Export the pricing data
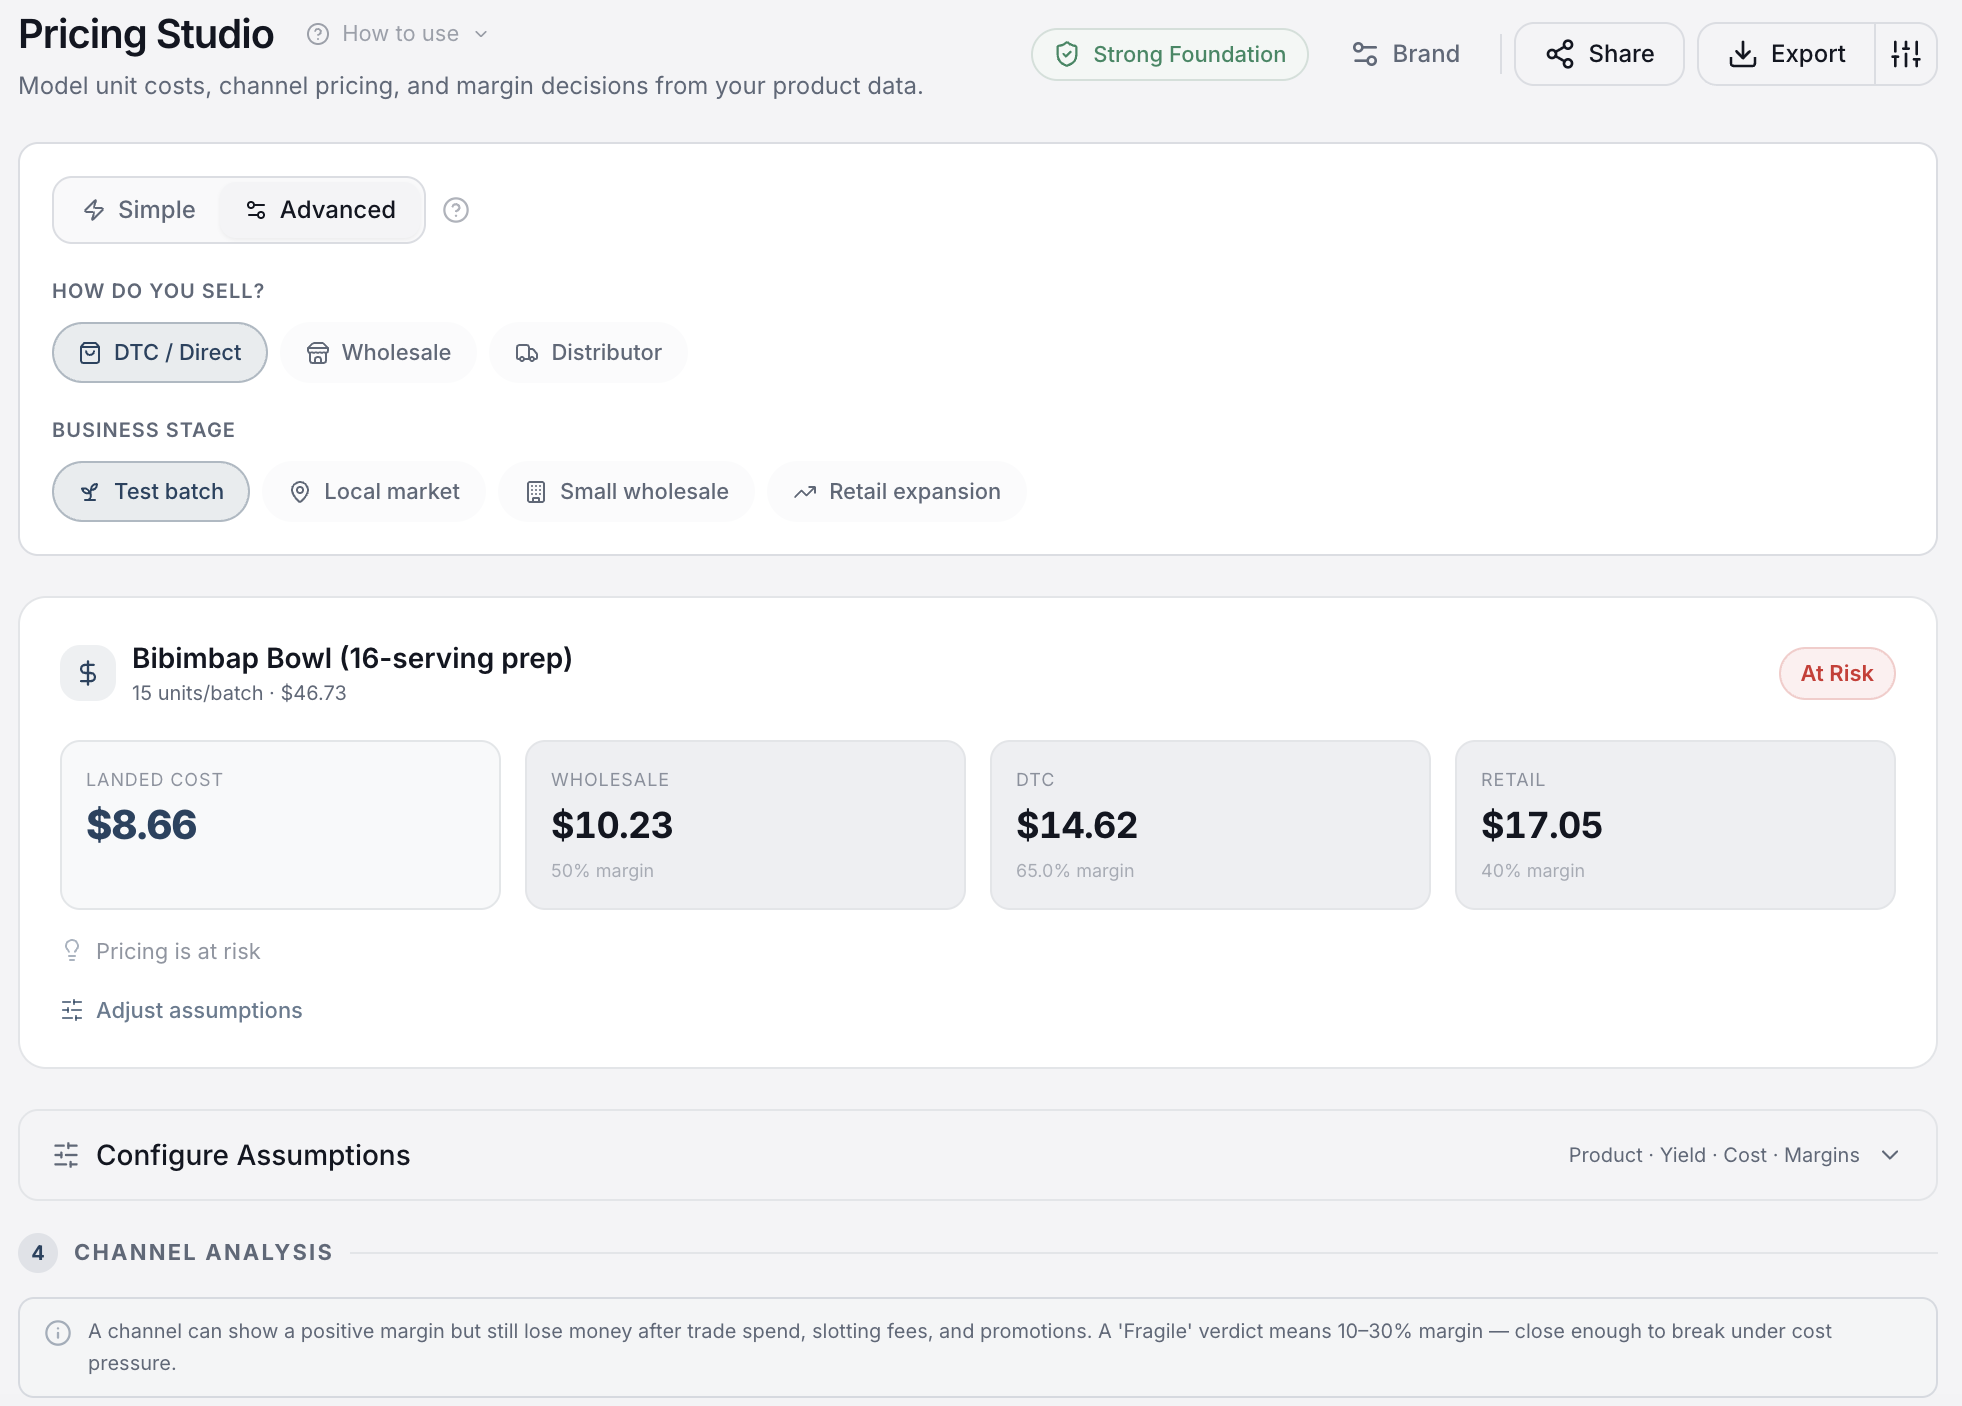The height and width of the screenshot is (1406, 1962). (1786, 54)
